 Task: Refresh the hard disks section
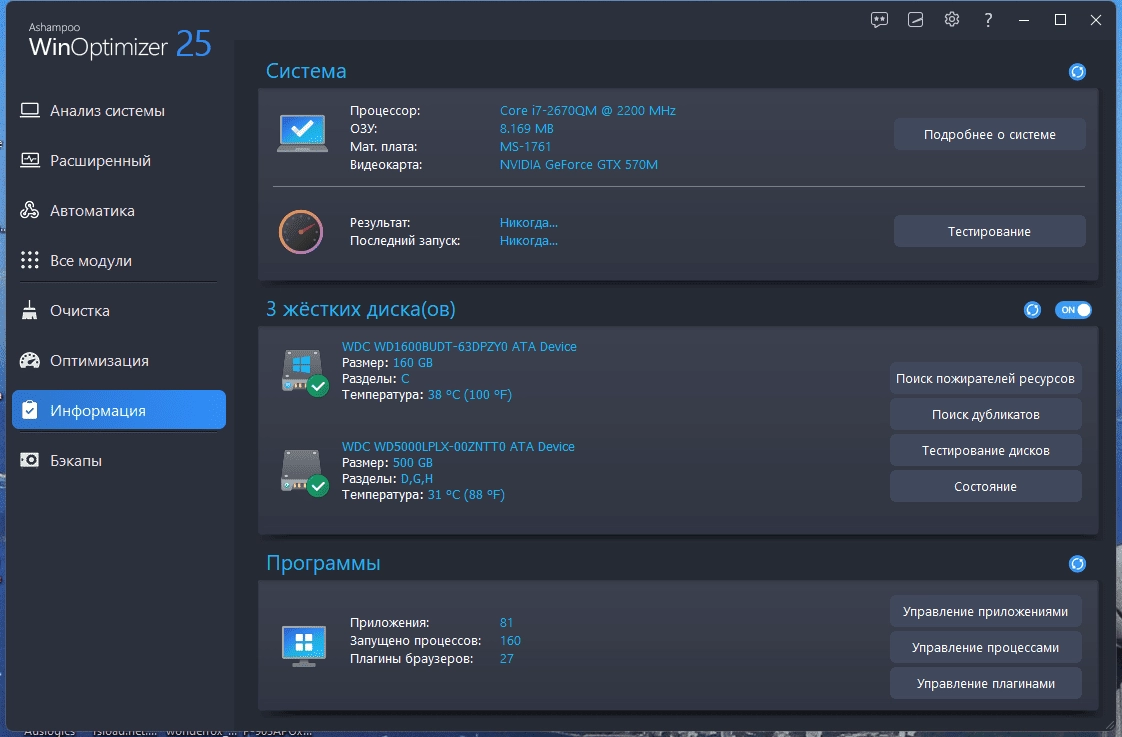click(1032, 310)
